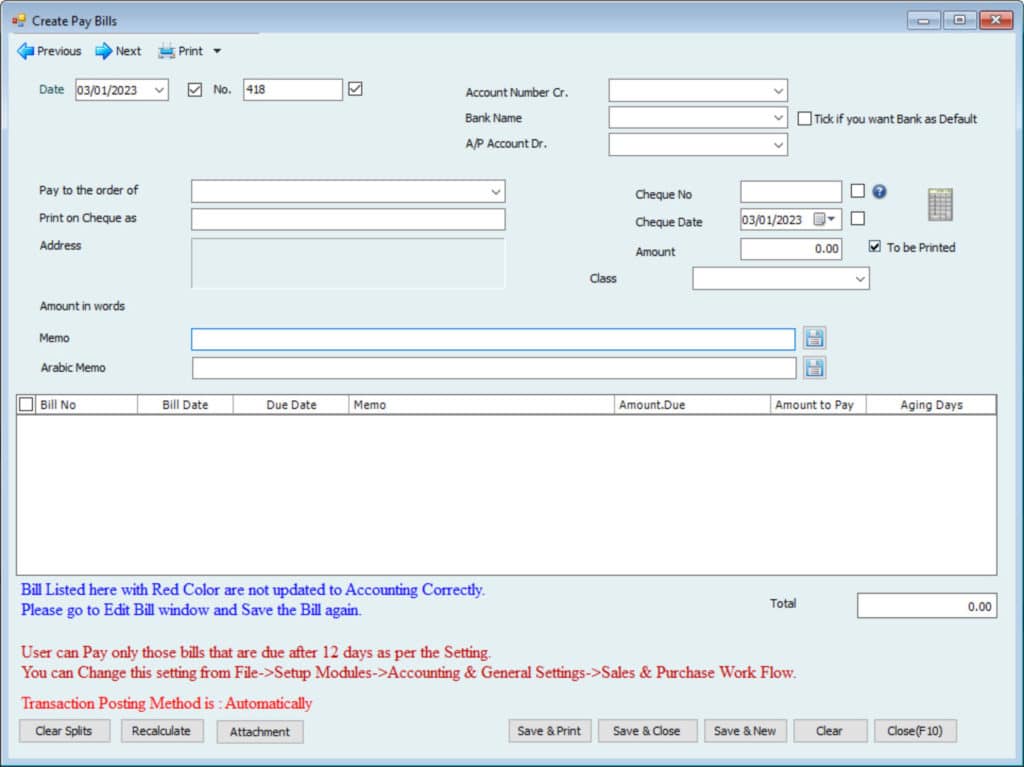Sort by Amount.Due column header
This screenshot has height=767, width=1024.
[692, 405]
